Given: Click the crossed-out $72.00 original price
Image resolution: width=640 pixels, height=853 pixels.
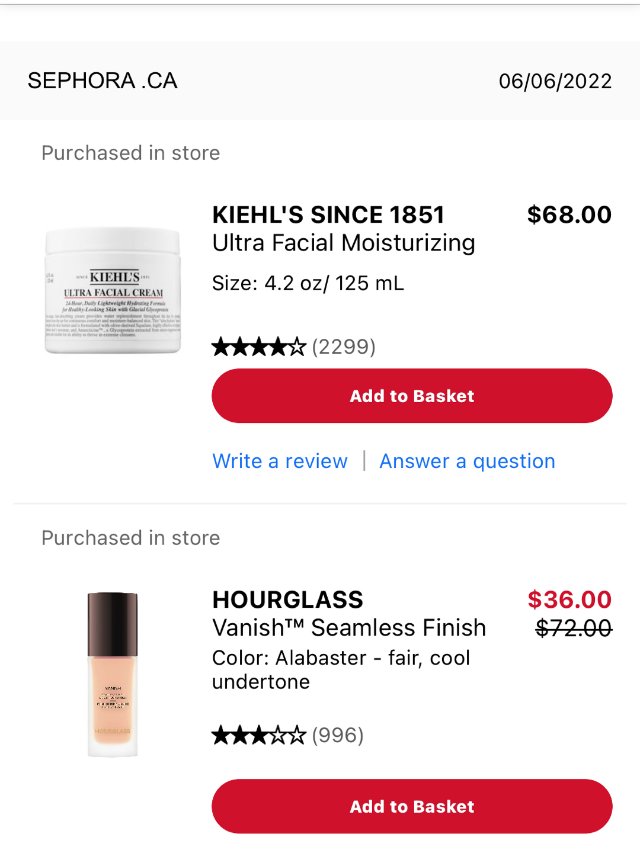Looking at the screenshot, I should (573, 628).
